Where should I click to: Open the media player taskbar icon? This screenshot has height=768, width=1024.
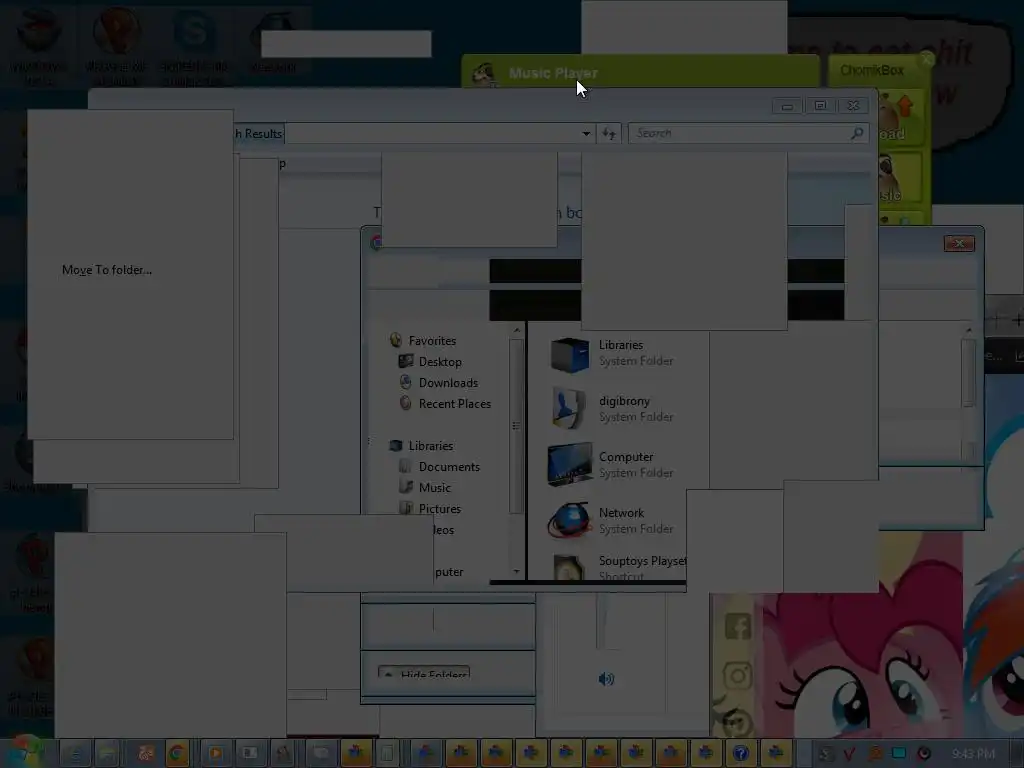(x=215, y=753)
